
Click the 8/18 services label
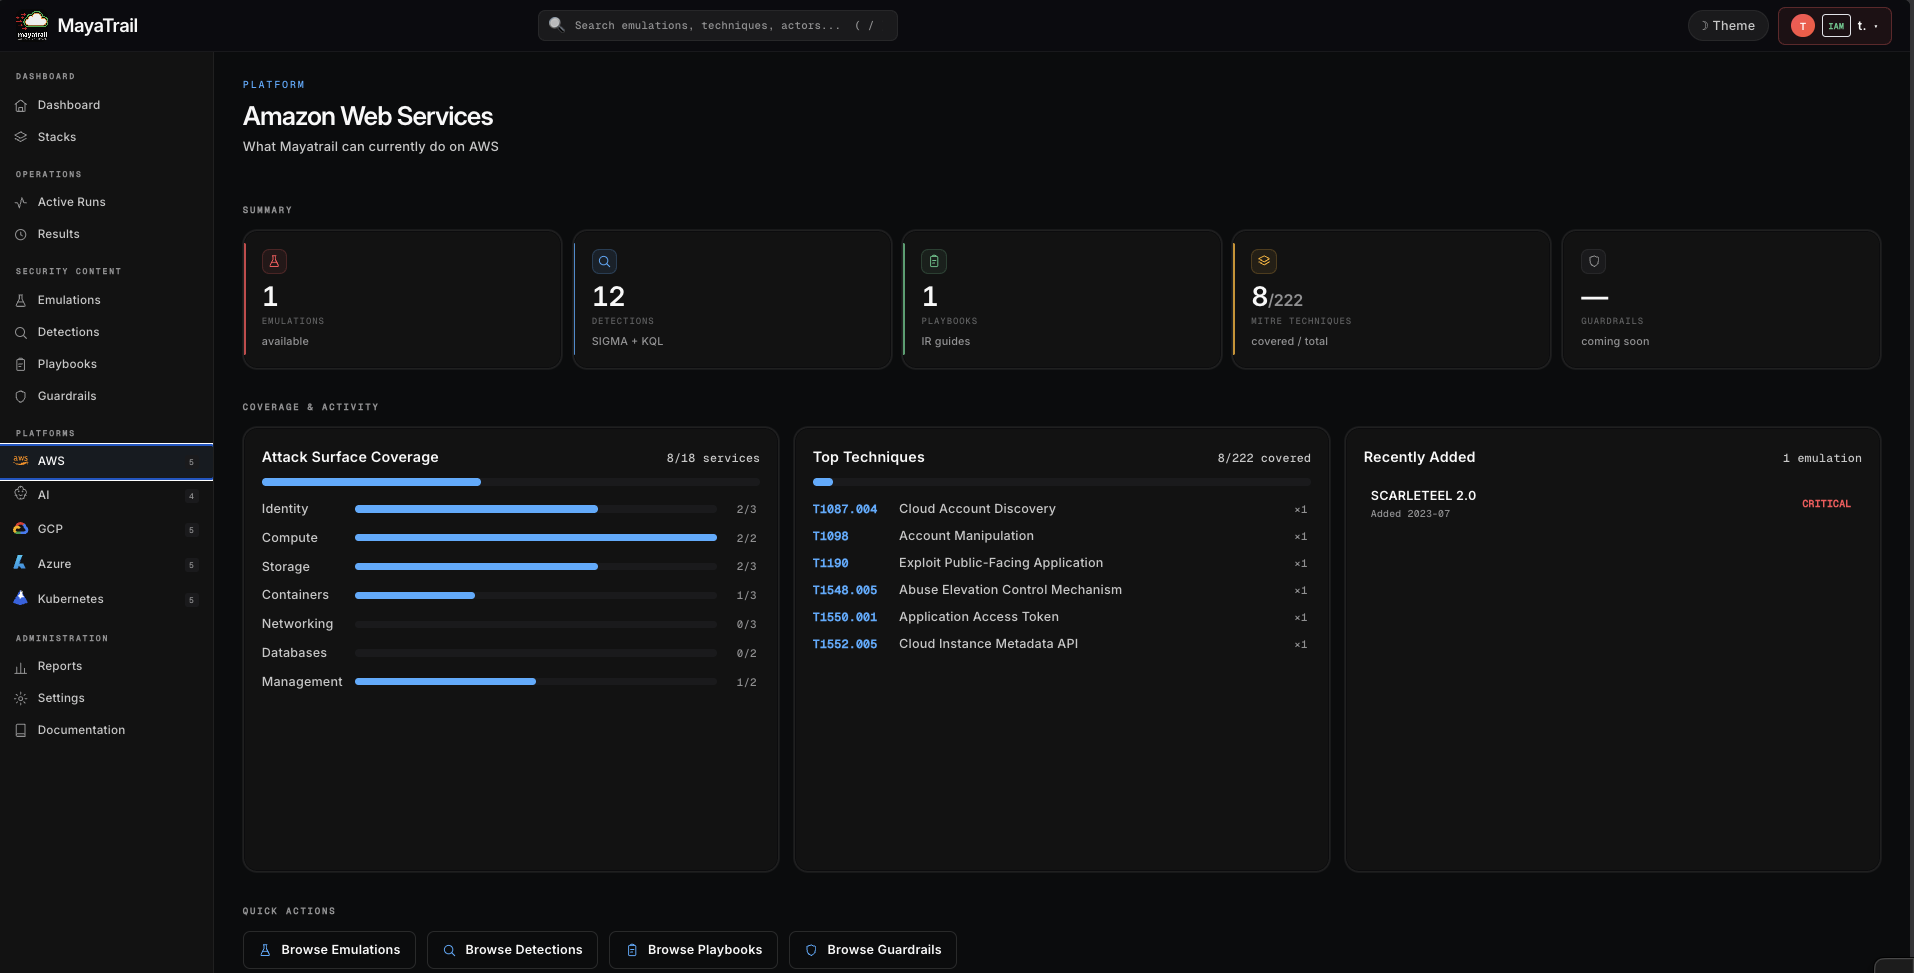click(x=713, y=458)
